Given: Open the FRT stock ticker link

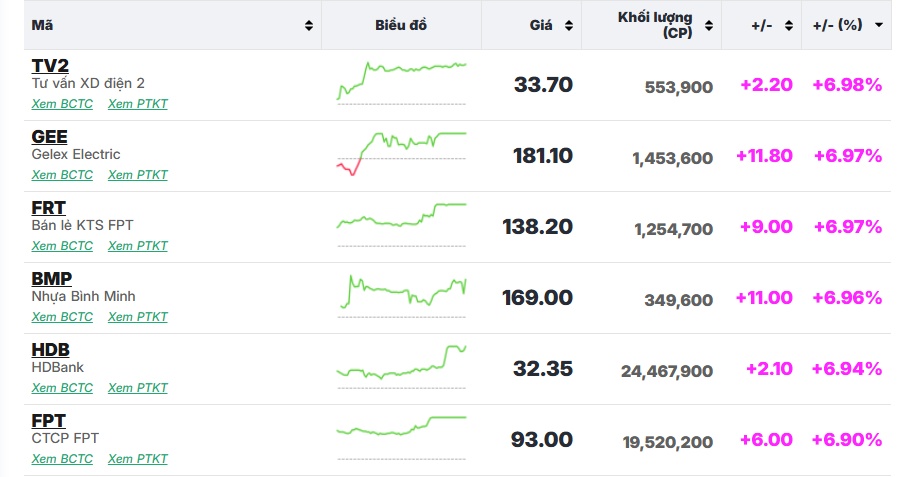Looking at the screenshot, I should point(48,208).
